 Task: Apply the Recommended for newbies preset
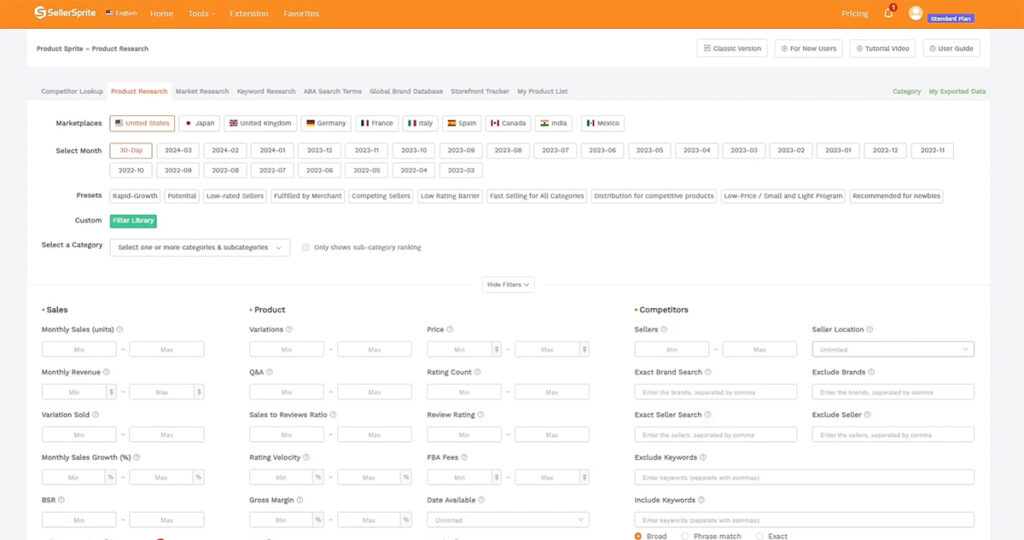(896, 196)
